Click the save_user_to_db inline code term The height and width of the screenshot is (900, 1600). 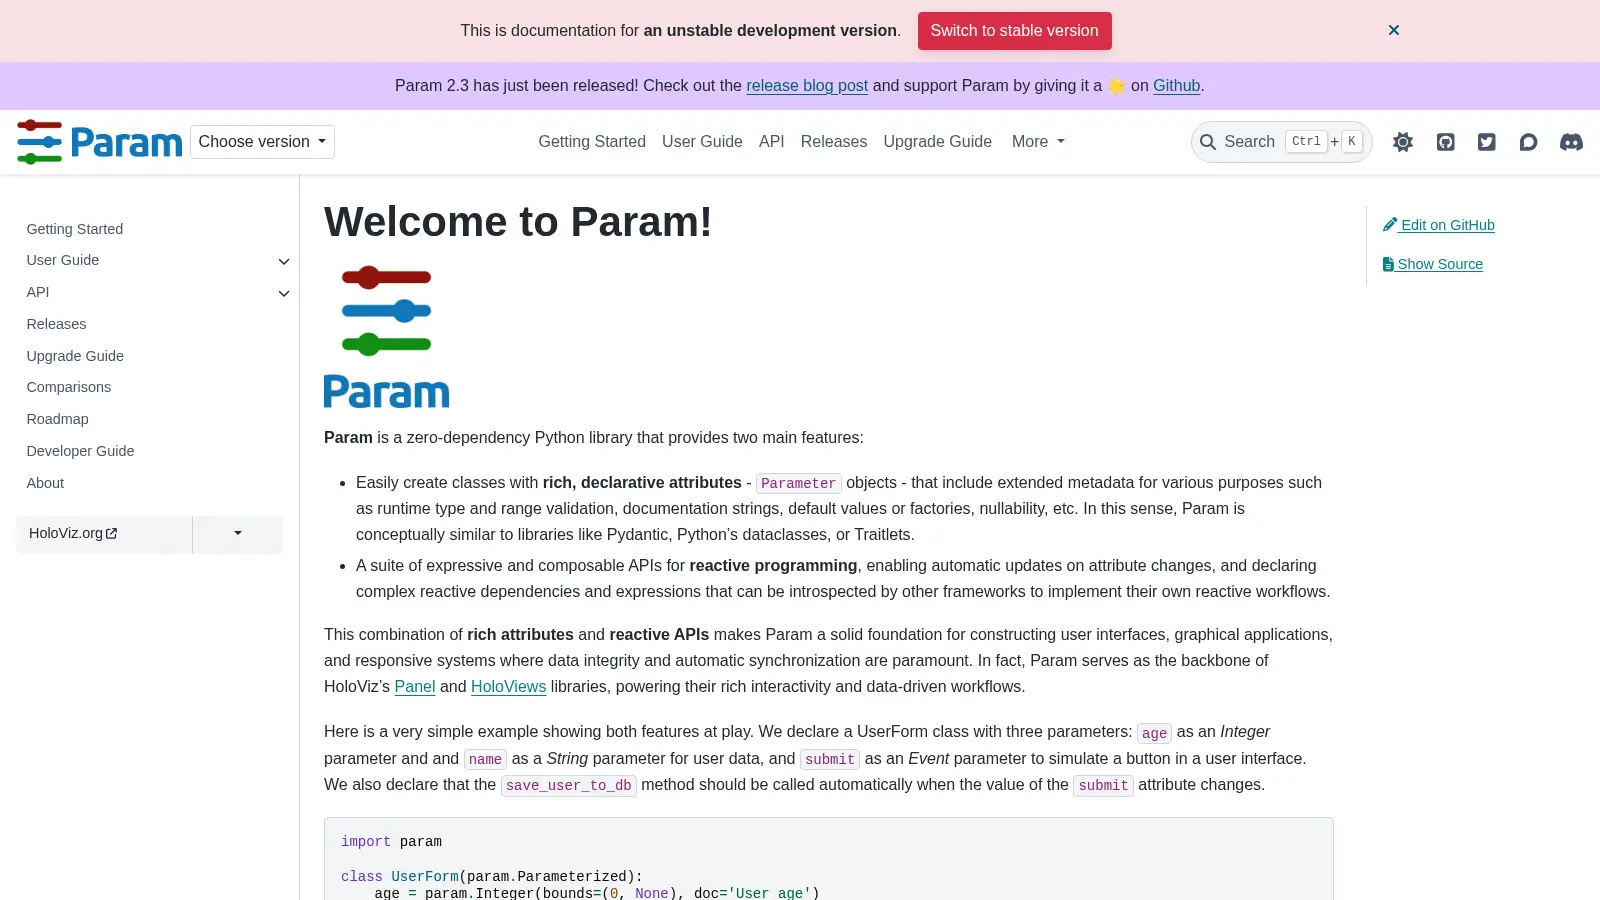tap(569, 786)
